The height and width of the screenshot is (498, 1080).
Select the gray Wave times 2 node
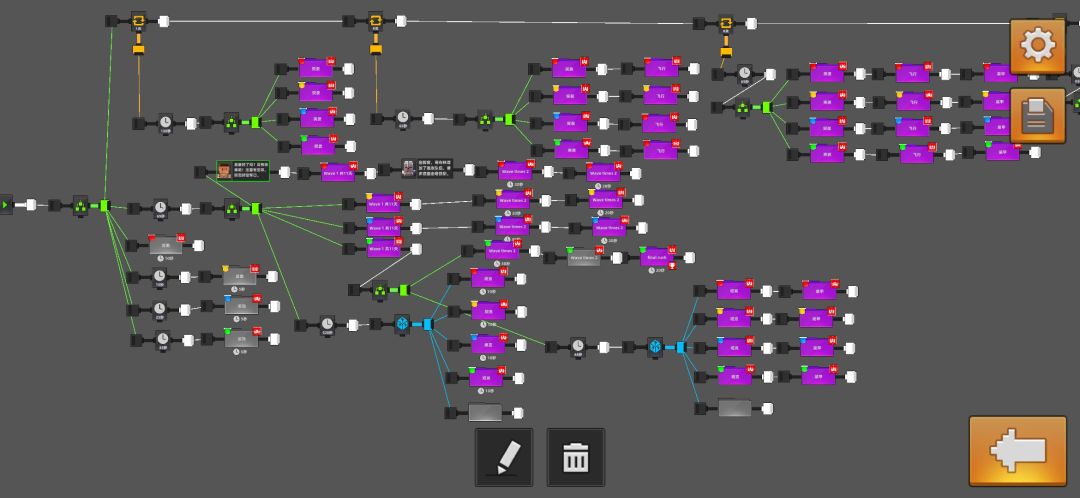(x=583, y=258)
